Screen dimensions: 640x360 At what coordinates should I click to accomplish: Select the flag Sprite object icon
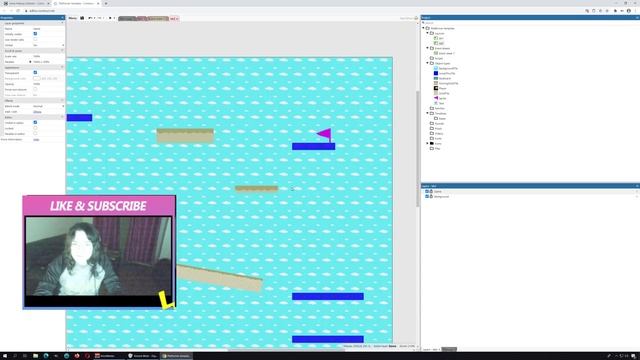click(x=436, y=98)
